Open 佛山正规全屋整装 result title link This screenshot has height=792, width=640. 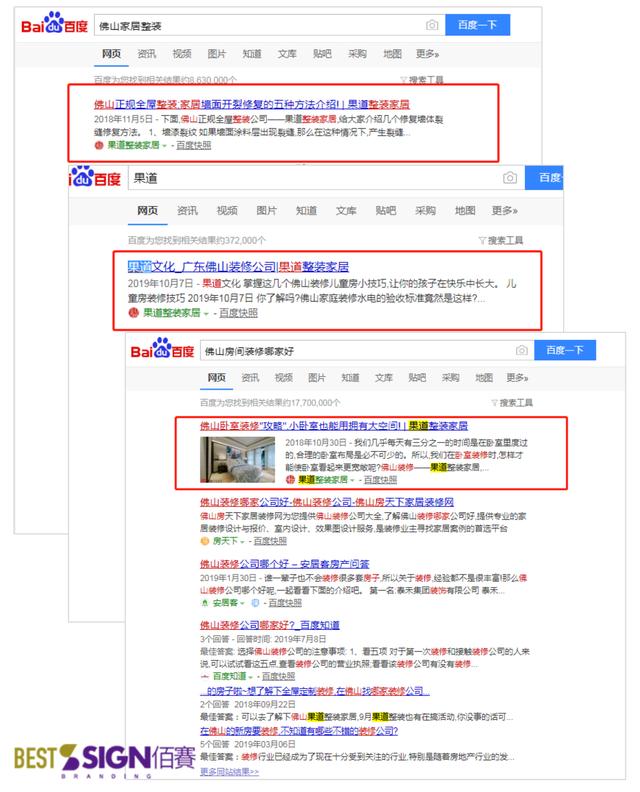[252, 104]
